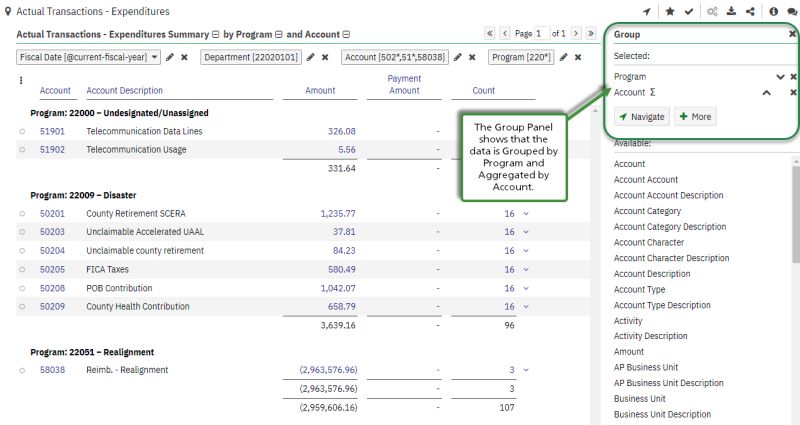Click the download export icon

[731, 11]
